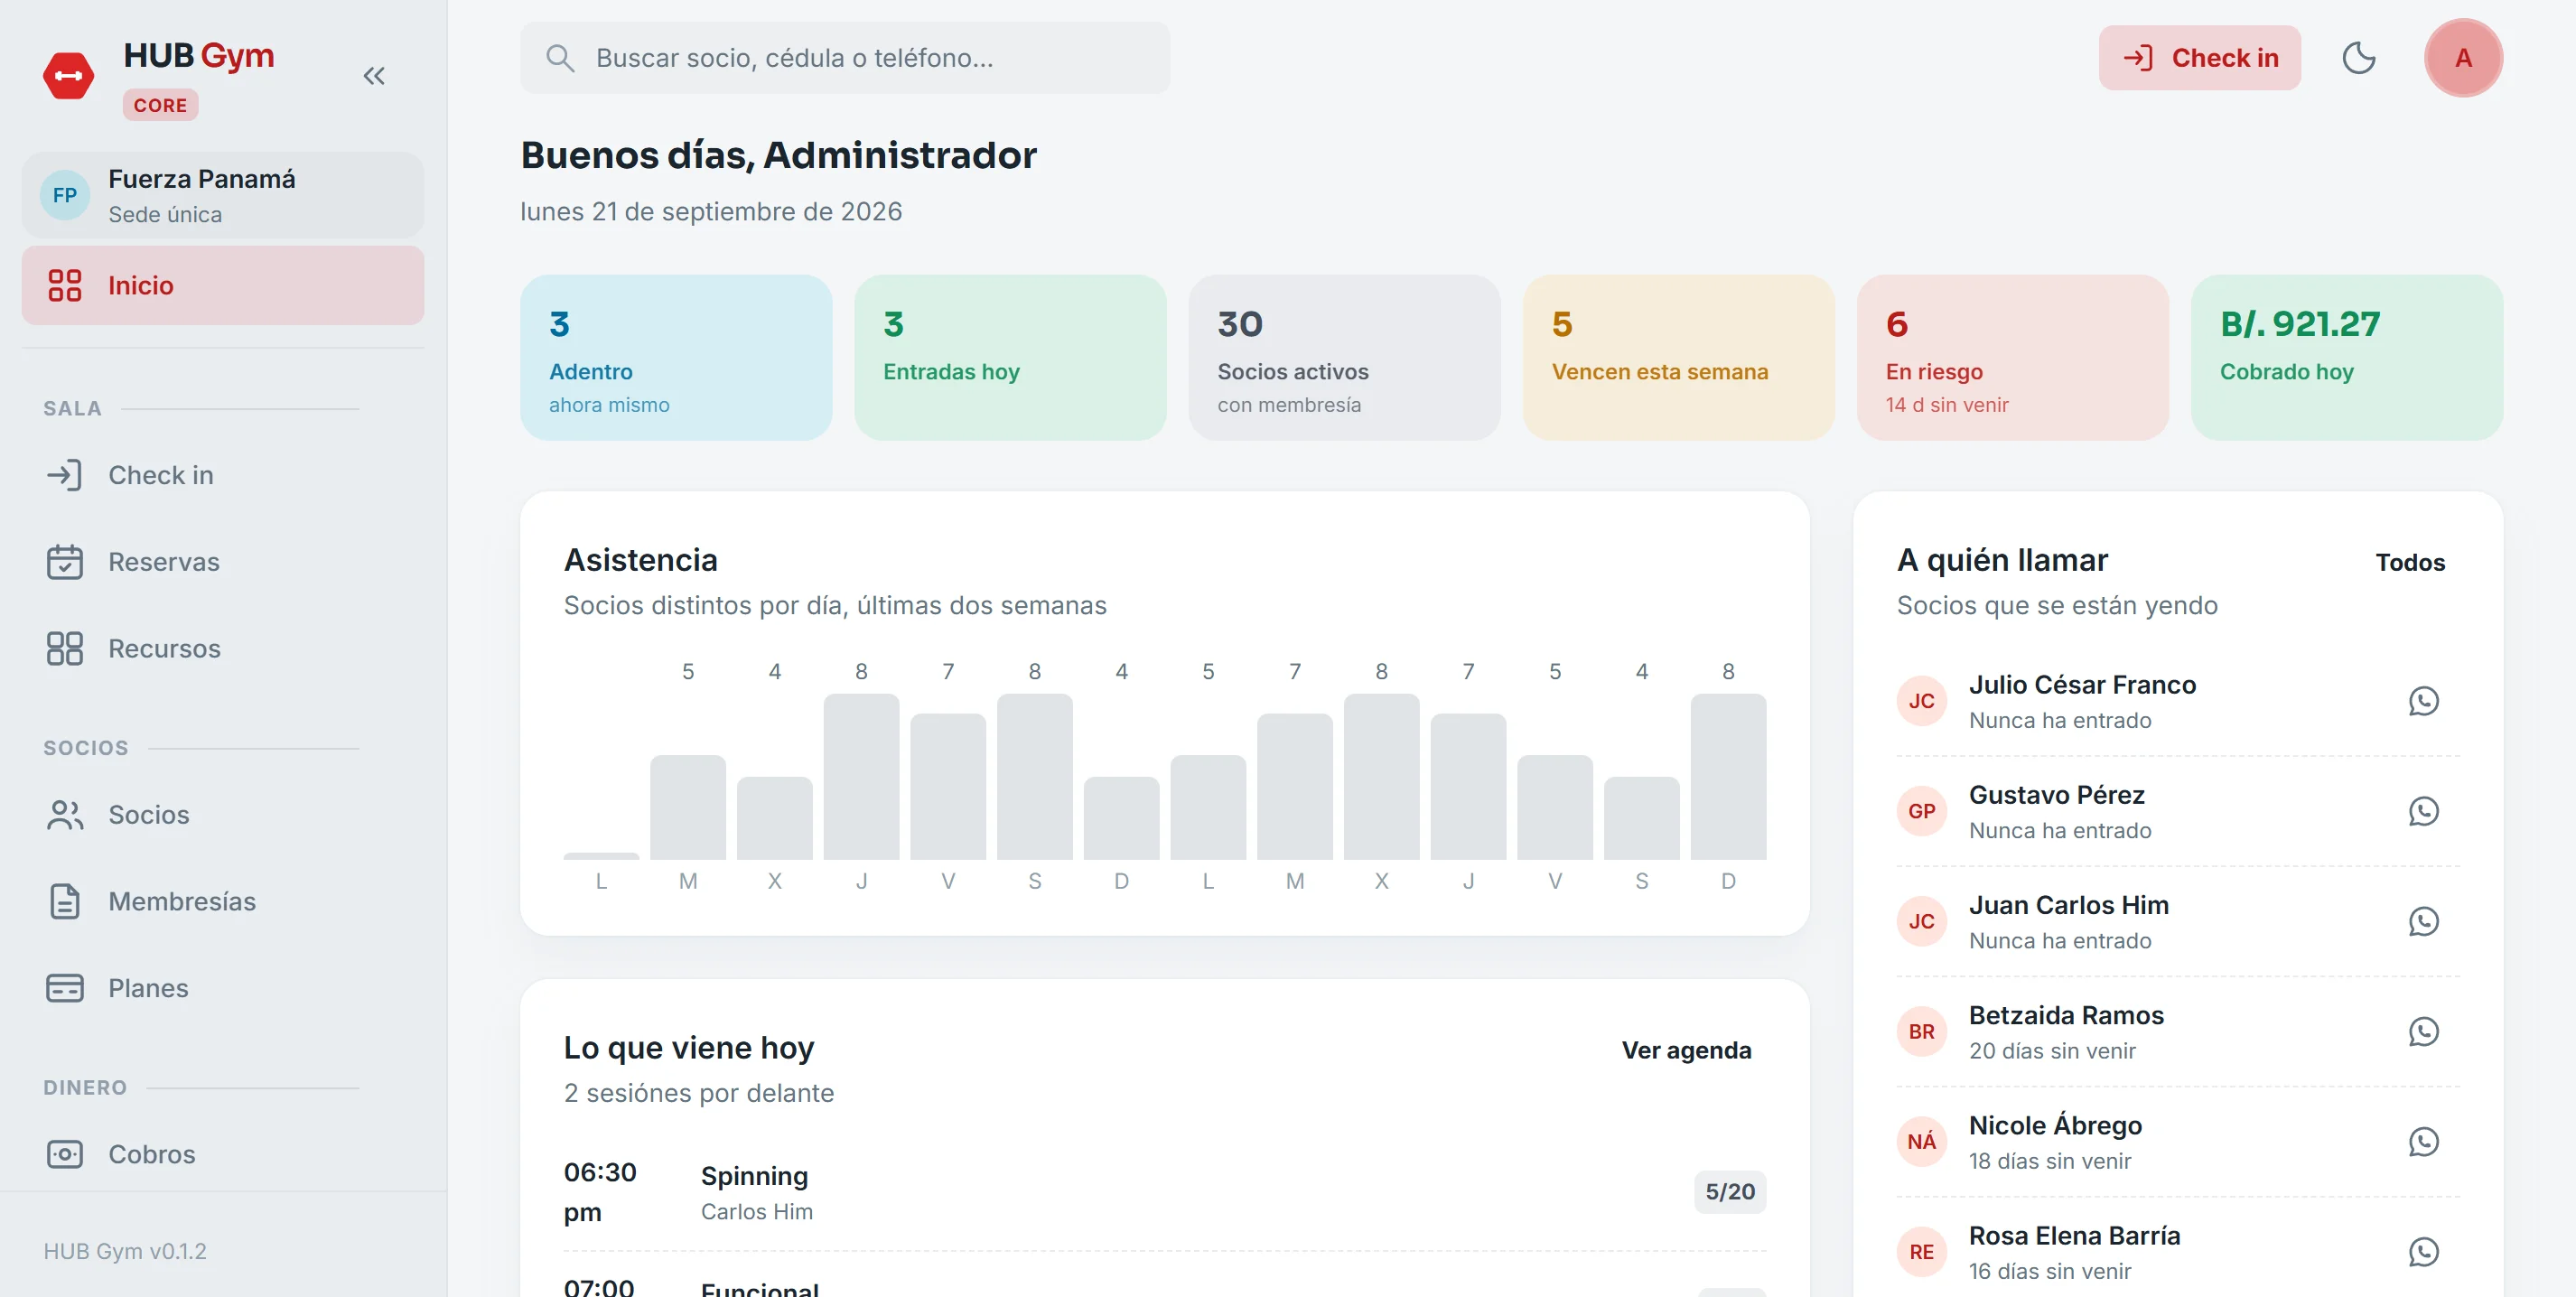This screenshot has height=1297, width=2576.
Task: Open Reservas in sidebar
Action: click(x=223, y=562)
